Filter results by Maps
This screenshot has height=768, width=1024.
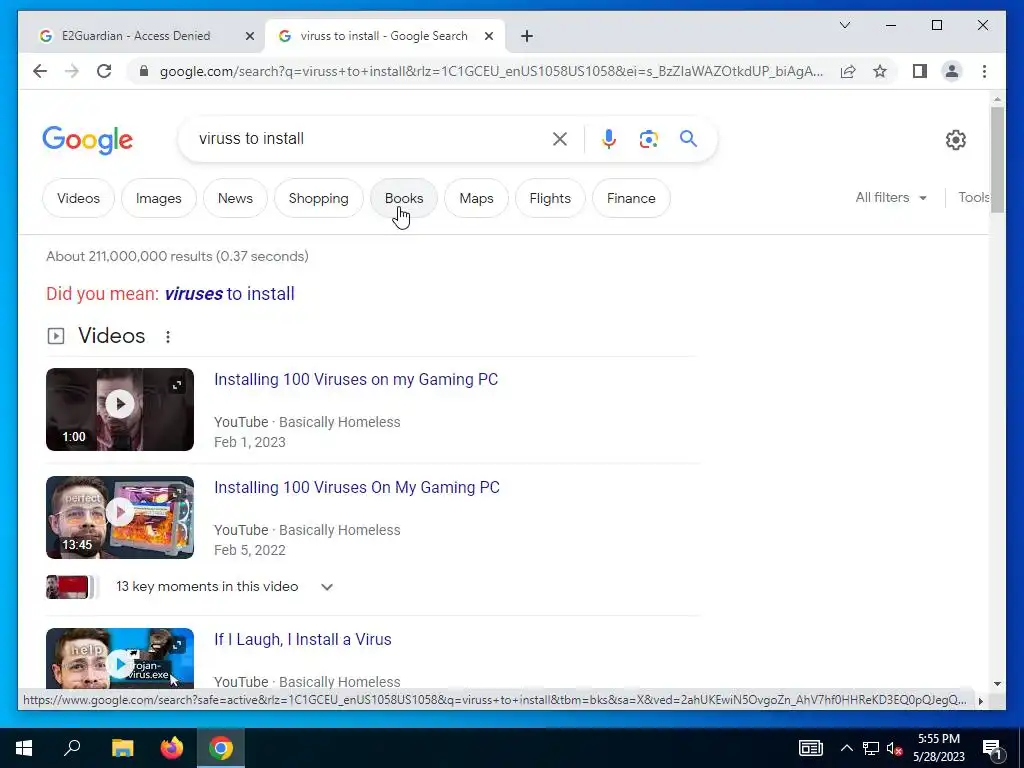coord(476,198)
